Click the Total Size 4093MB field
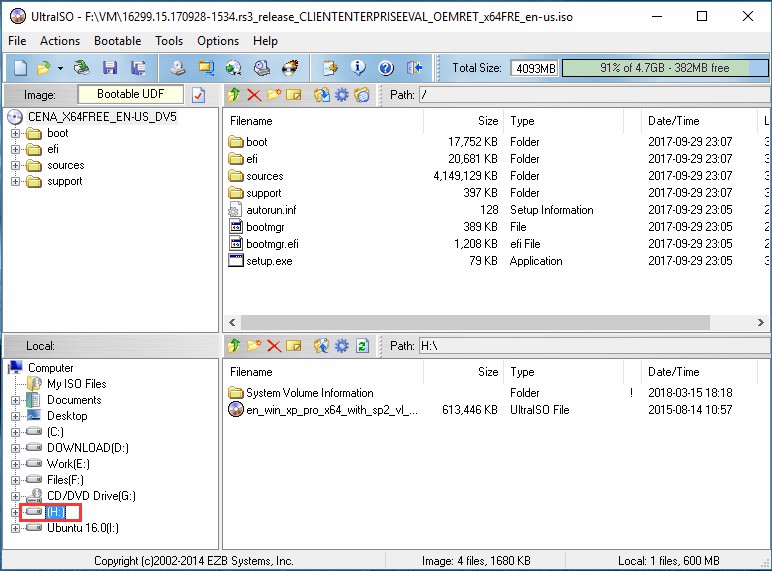The image size is (772, 571). click(535, 68)
